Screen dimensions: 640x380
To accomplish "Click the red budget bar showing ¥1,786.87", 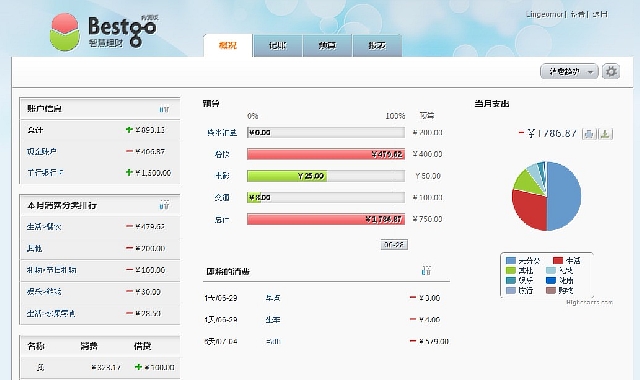I will (326, 219).
